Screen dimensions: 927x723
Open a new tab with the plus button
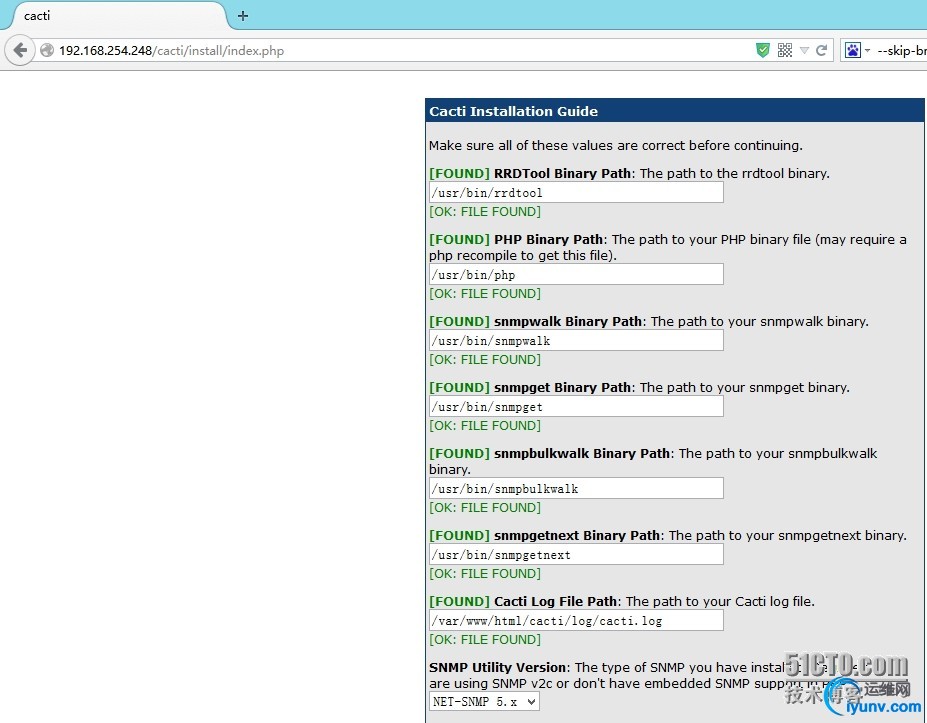tap(242, 16)
